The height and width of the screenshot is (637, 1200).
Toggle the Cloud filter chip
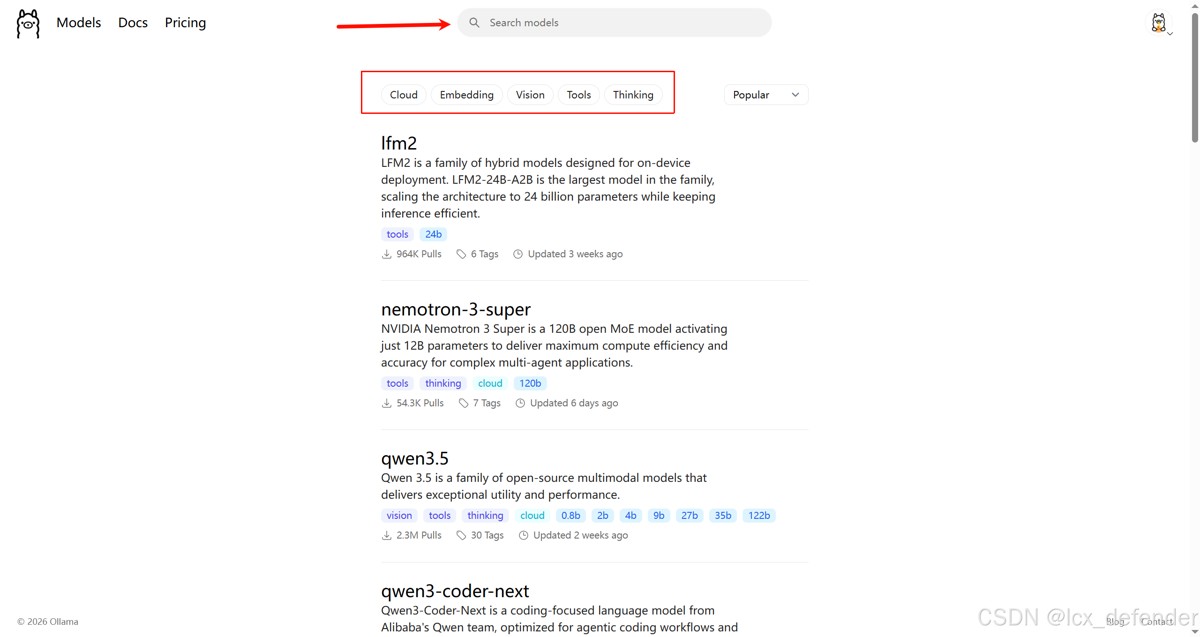click(x=404, y=95)
